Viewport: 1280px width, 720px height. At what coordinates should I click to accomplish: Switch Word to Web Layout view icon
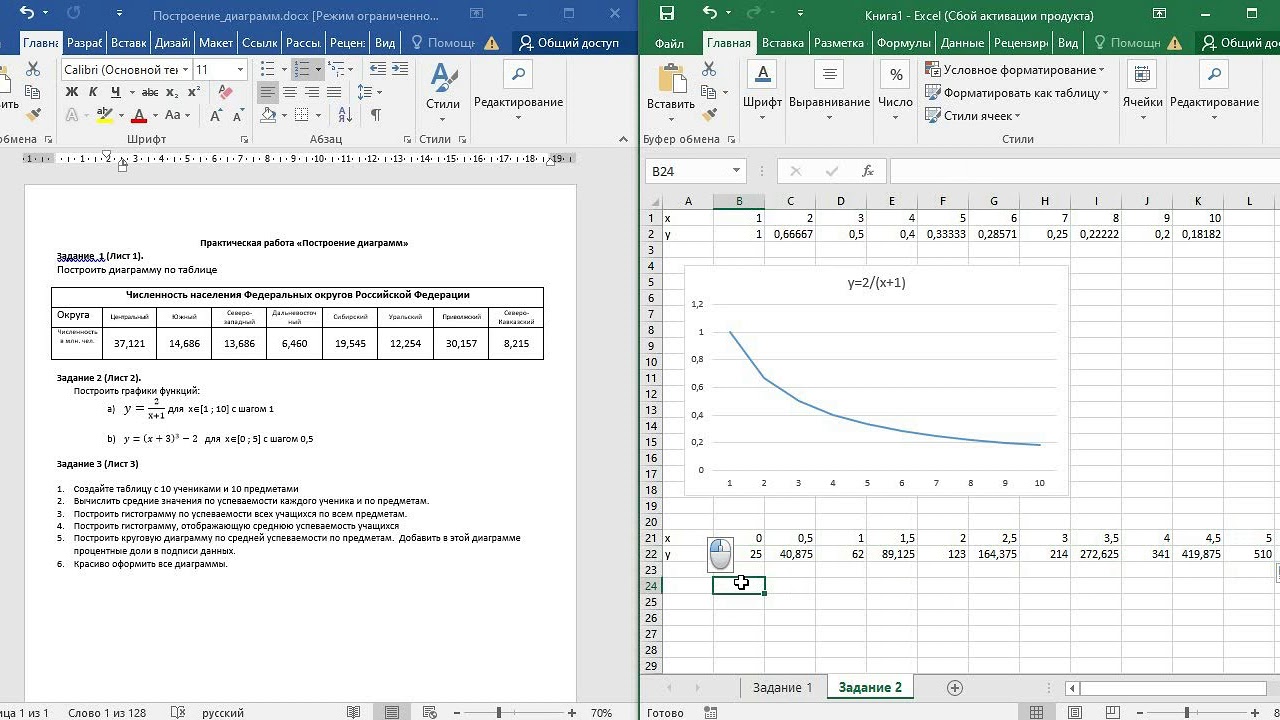tap(430, 713)
